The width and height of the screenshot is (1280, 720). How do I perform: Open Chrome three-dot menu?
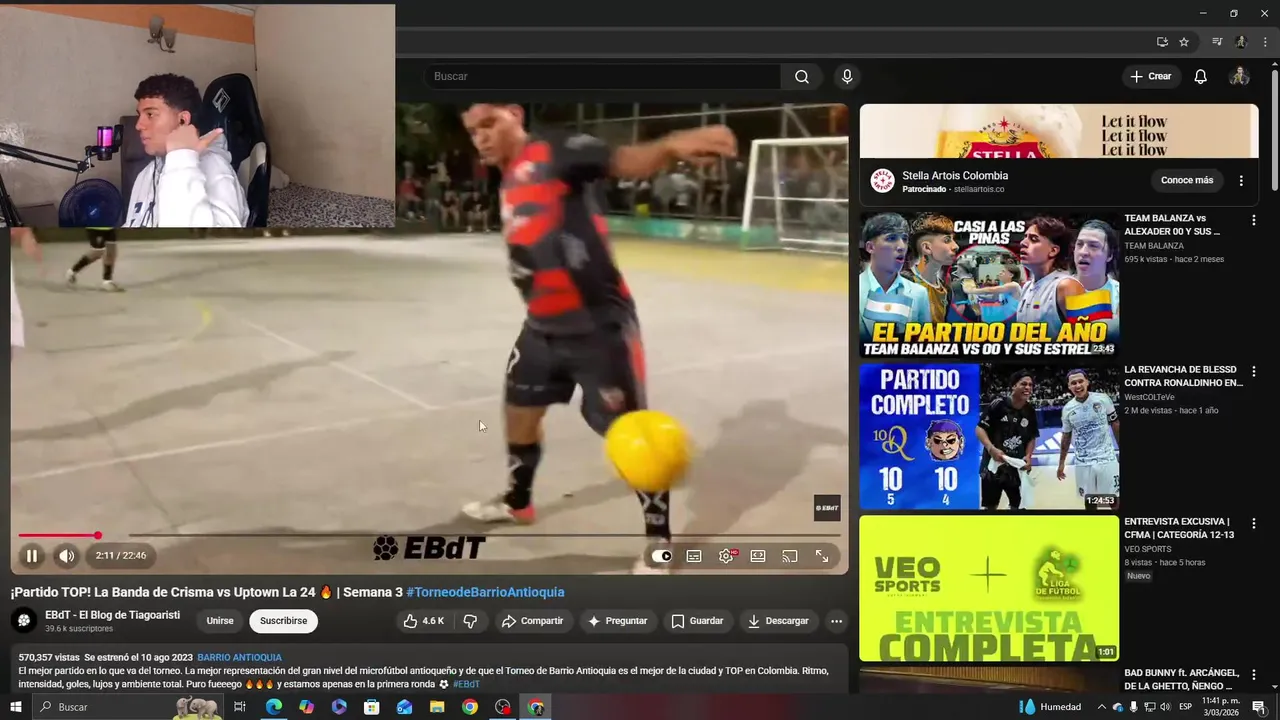[x=1265, y=42]
